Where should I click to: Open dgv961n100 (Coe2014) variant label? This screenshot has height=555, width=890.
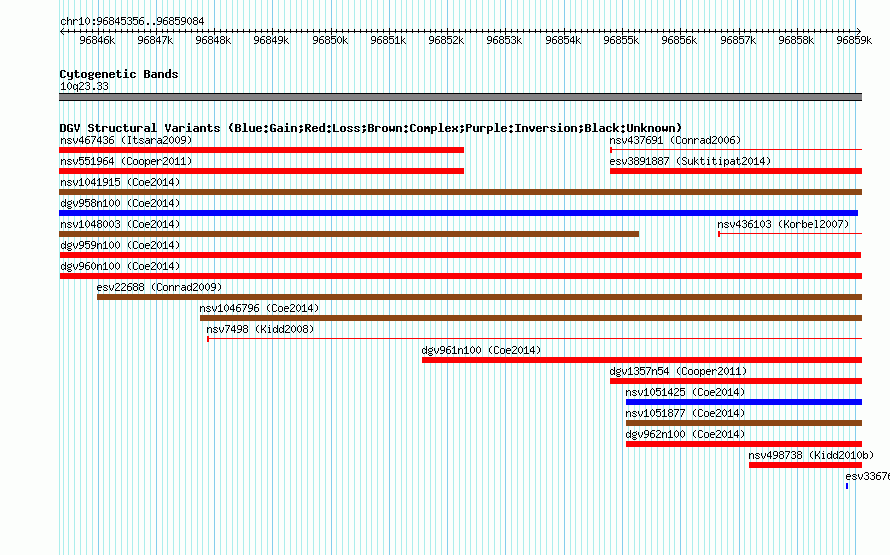[481, 350]
